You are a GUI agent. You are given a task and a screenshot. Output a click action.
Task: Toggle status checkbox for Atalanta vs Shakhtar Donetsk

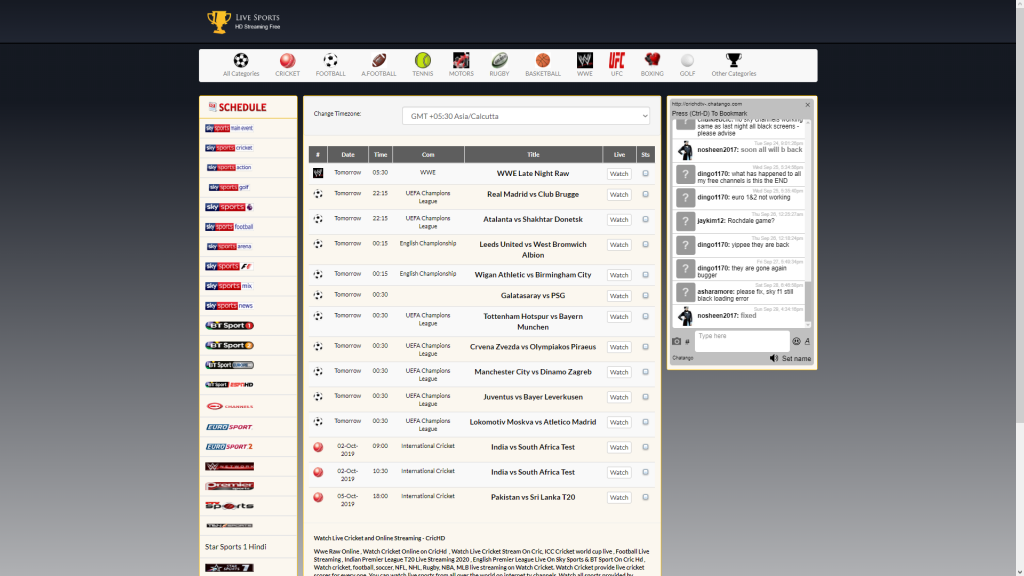click(x=645, y=219)
